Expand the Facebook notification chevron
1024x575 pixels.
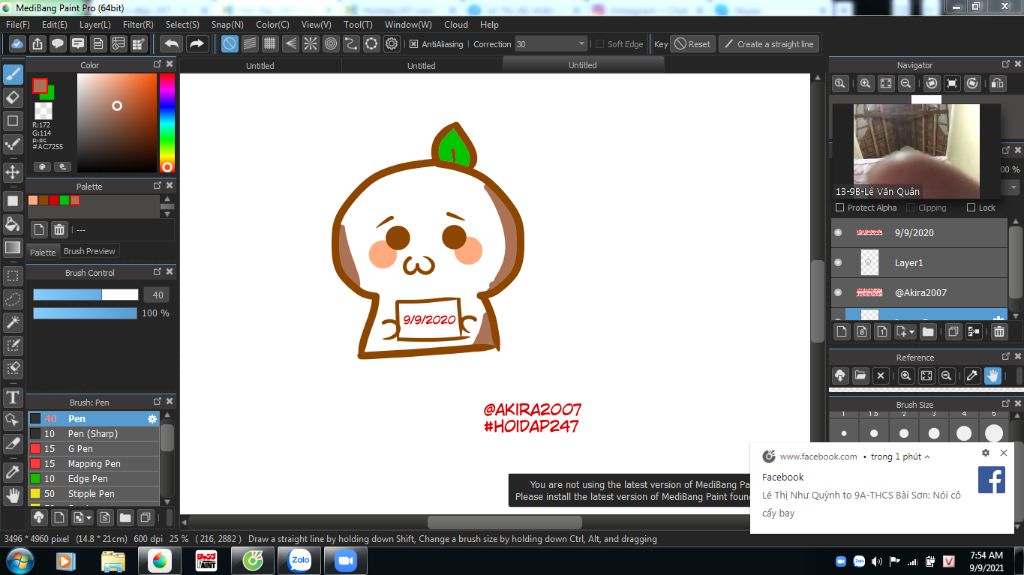[927, 457]
